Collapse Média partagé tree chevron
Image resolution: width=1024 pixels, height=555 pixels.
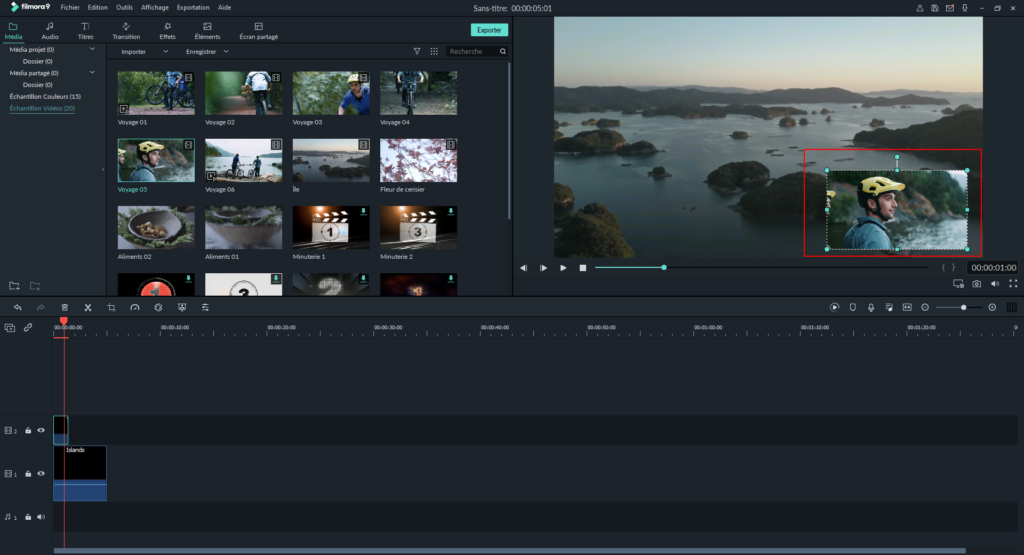point(92,72)
